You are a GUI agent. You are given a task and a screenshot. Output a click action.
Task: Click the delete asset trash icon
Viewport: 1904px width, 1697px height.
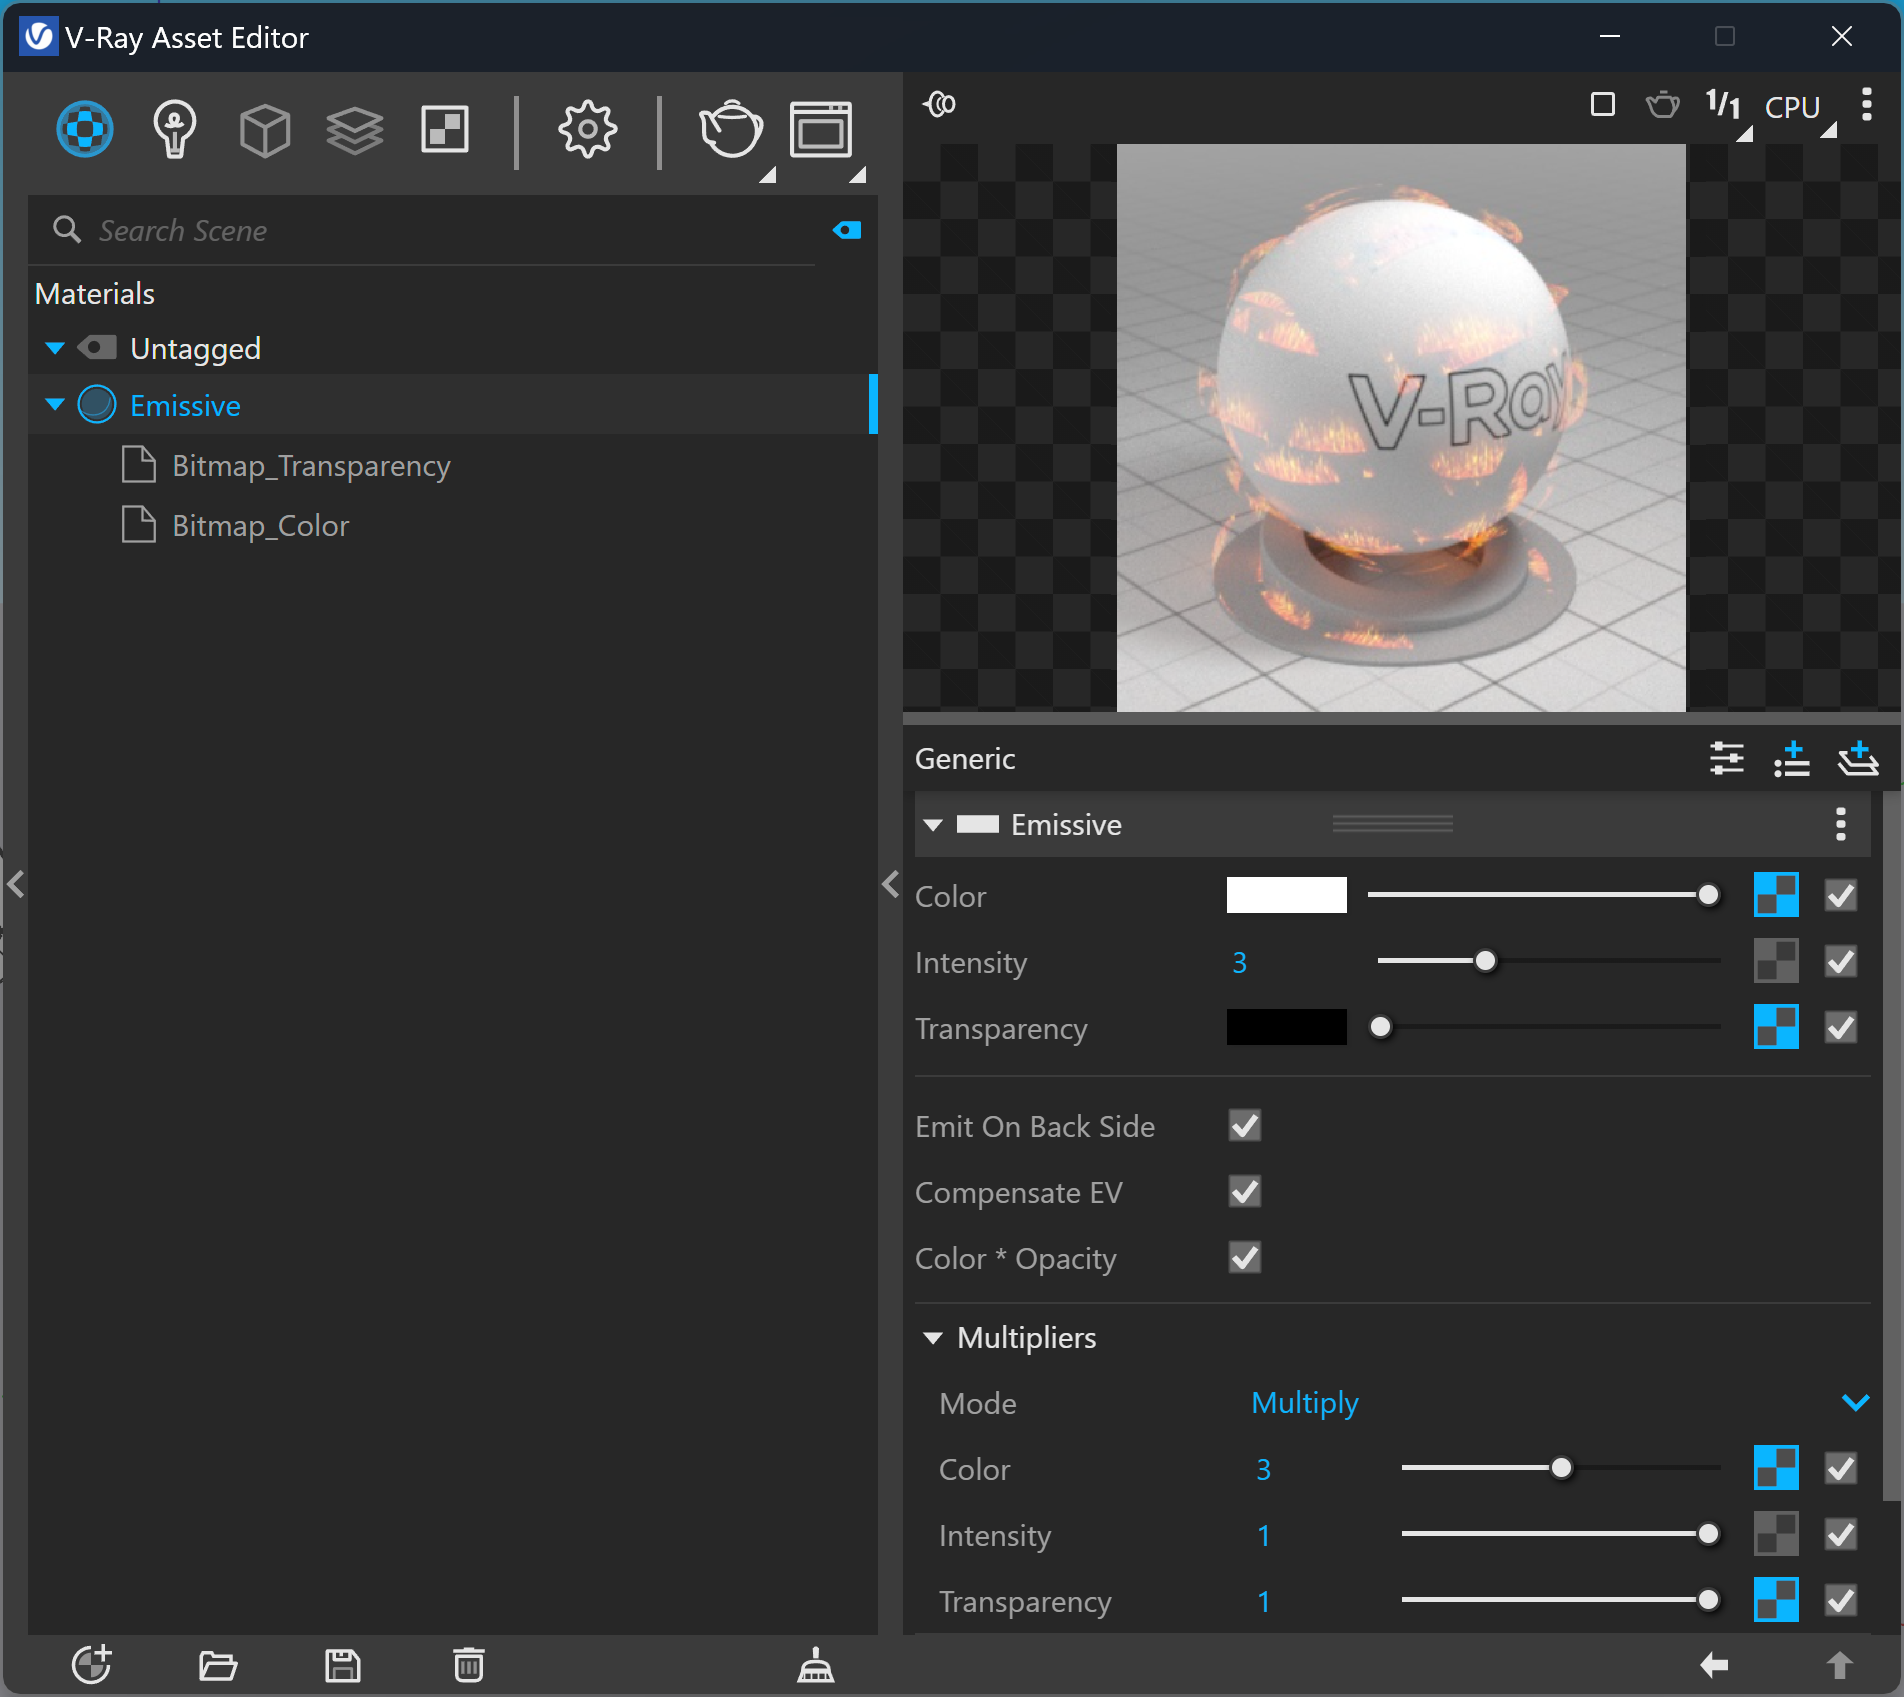469,1666
